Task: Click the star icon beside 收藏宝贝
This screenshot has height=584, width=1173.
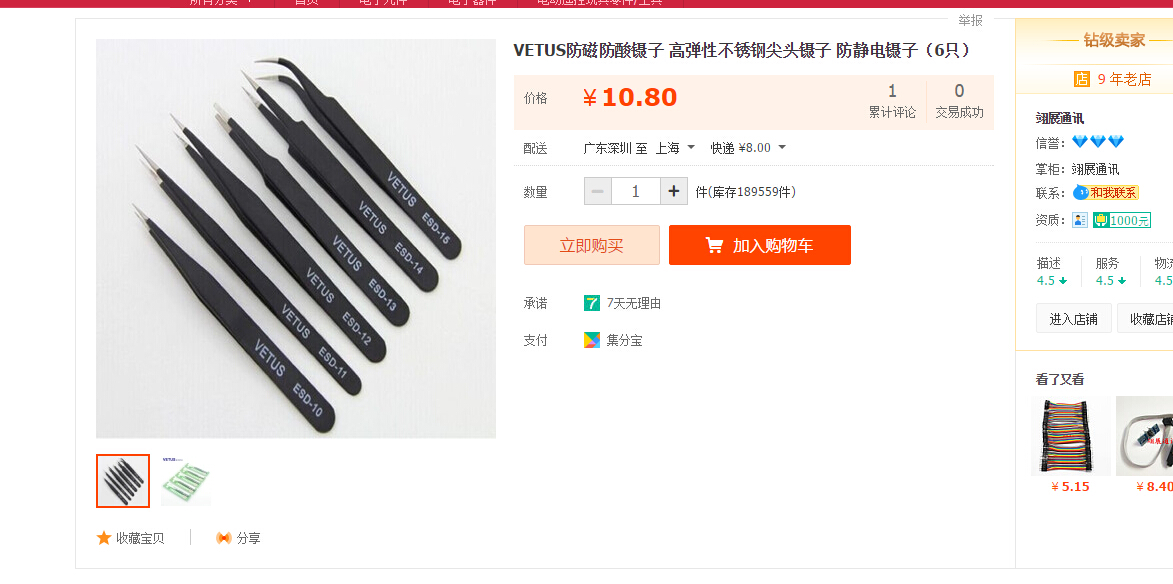Action: 104,538
